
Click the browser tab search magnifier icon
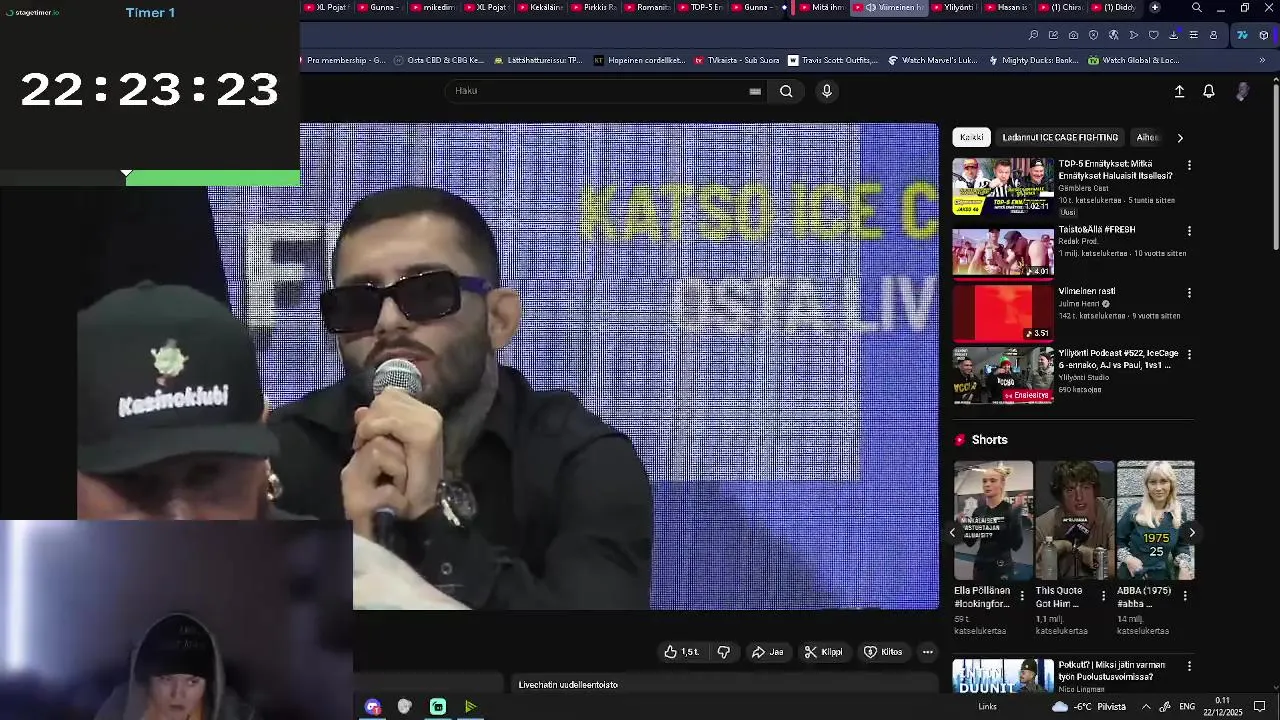click(1197, 7)
